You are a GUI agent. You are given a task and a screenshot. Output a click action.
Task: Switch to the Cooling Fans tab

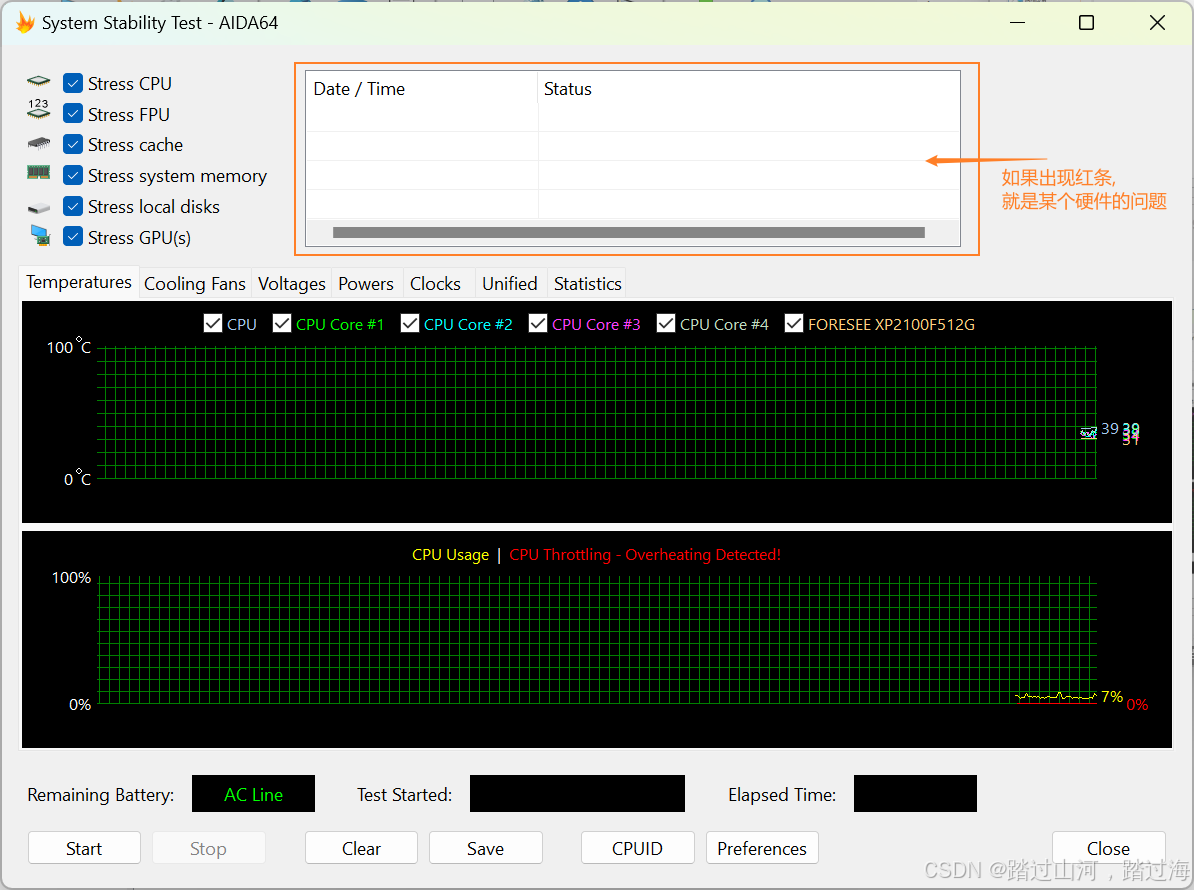click(x=195, y=284)
